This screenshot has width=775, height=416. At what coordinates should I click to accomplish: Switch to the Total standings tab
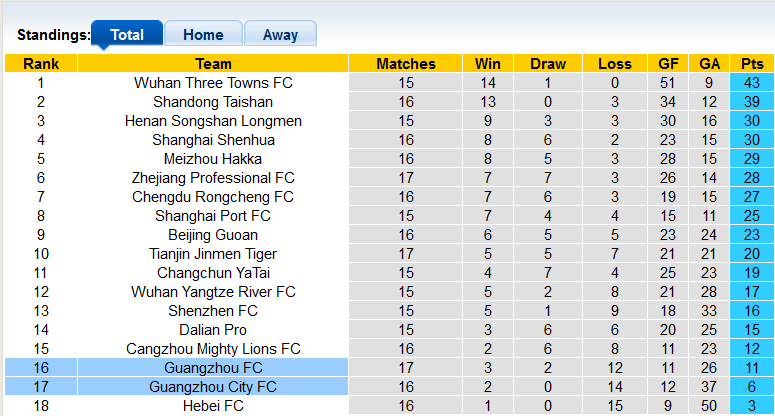(127, 34)
